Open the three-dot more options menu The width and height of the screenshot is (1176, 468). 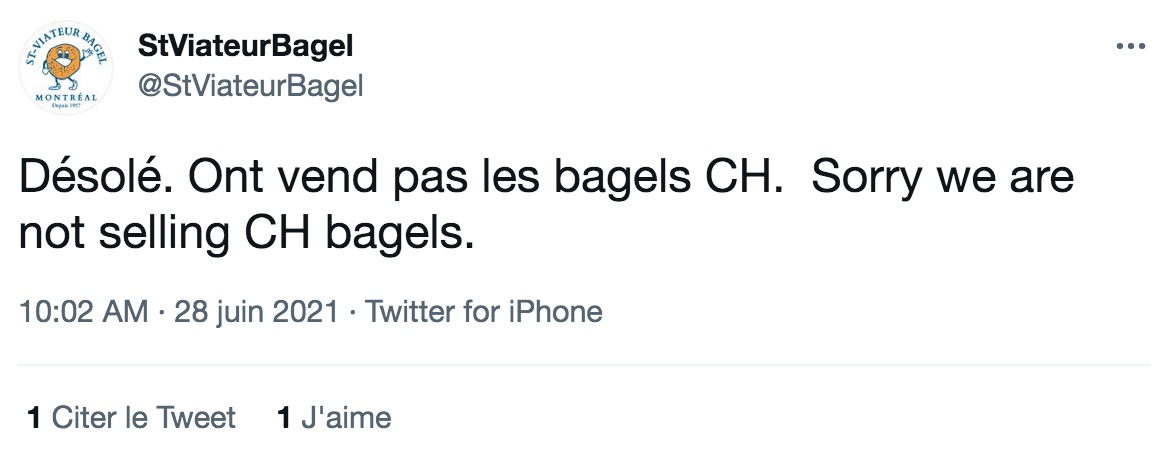coord(1131,46)
